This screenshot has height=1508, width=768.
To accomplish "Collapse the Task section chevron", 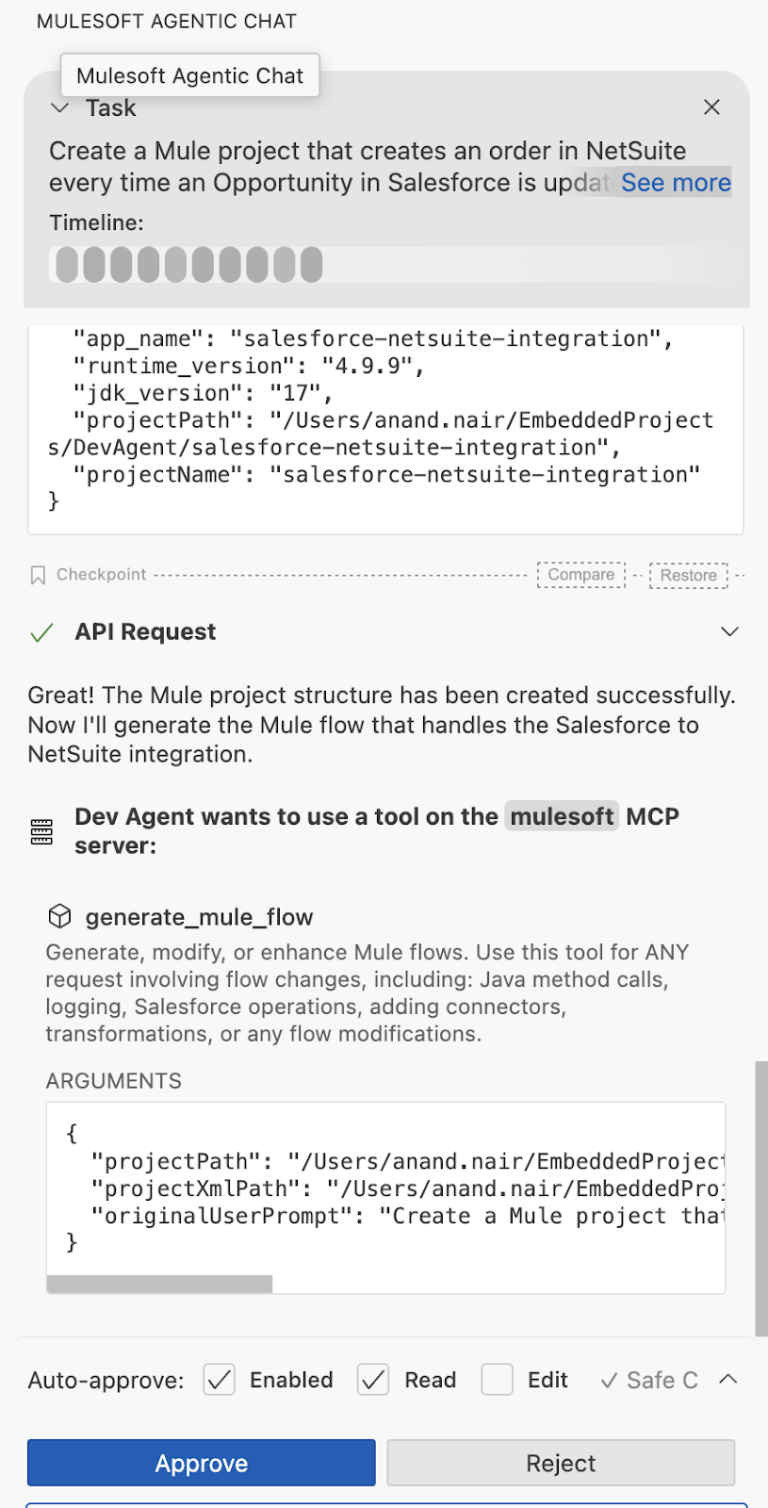I will click(59, 107).
